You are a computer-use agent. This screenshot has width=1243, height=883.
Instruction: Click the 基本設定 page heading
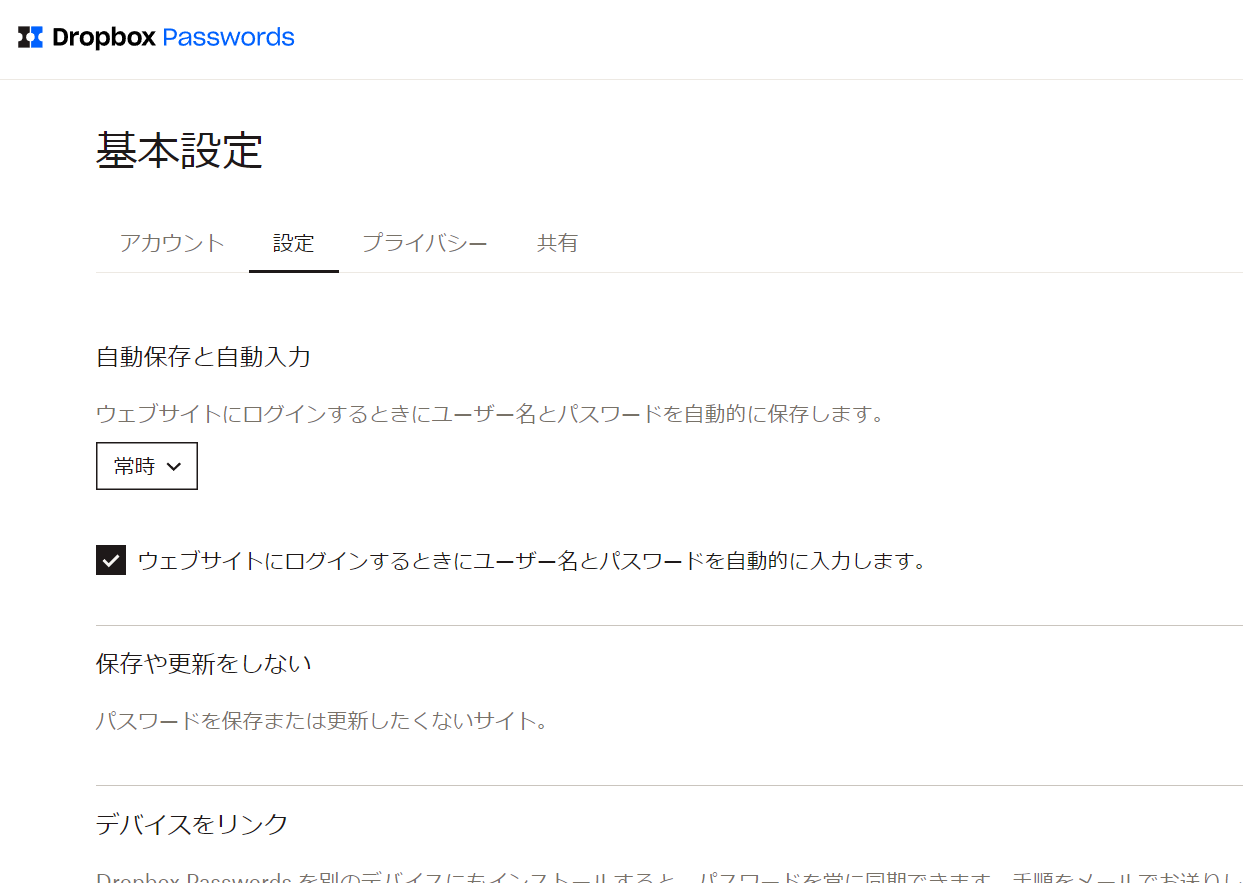179,150
